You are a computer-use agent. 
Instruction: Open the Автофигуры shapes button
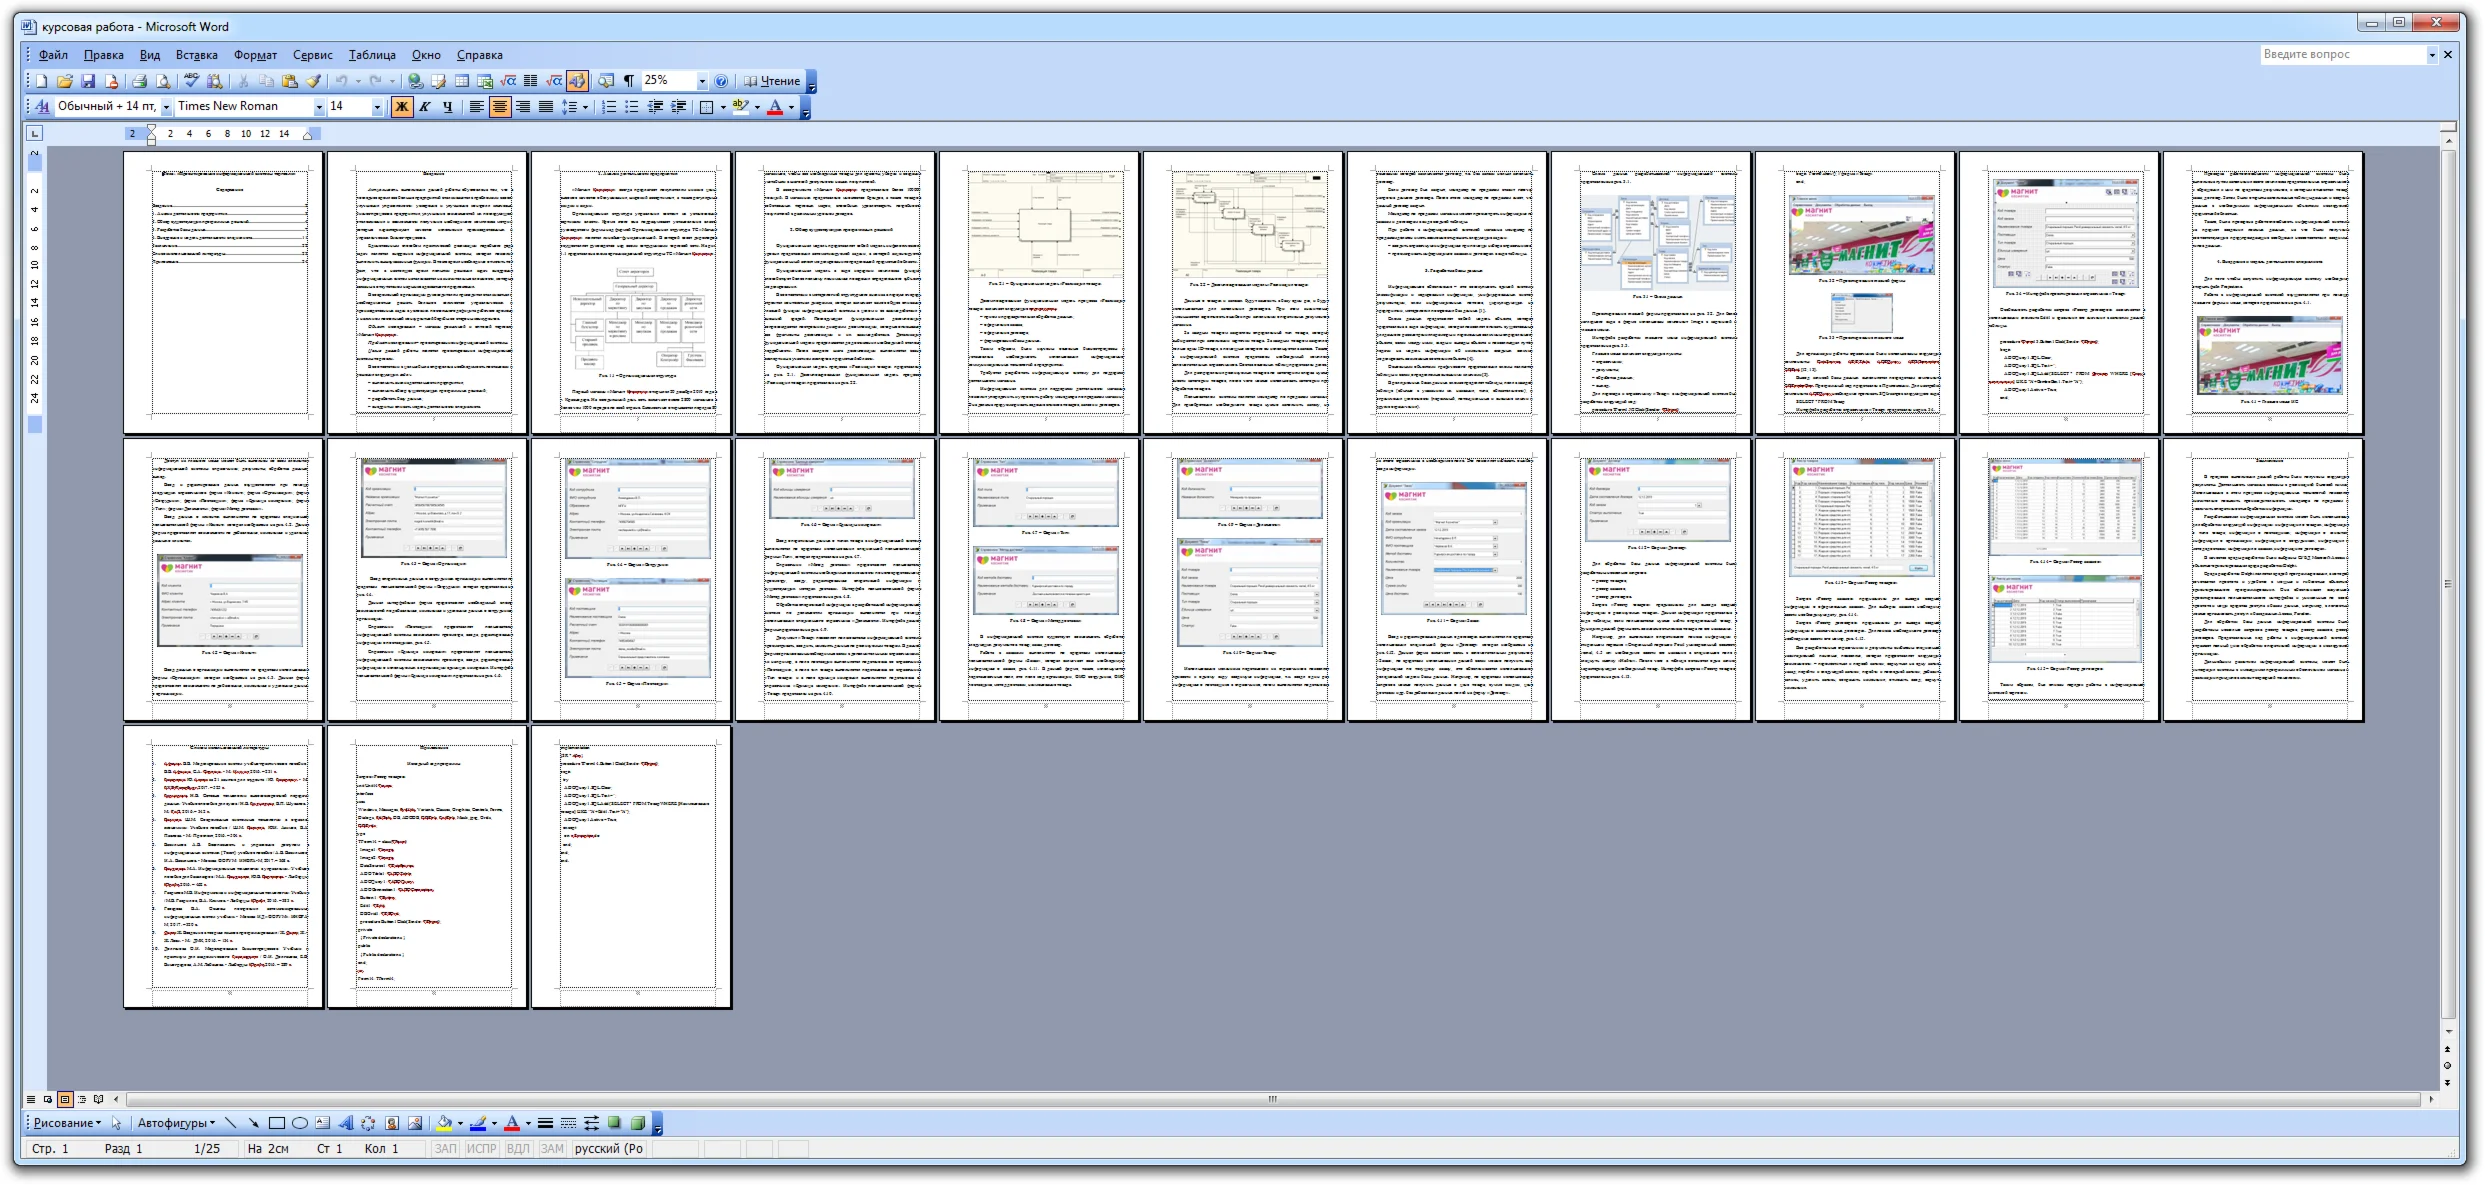tap(176, 1123)
